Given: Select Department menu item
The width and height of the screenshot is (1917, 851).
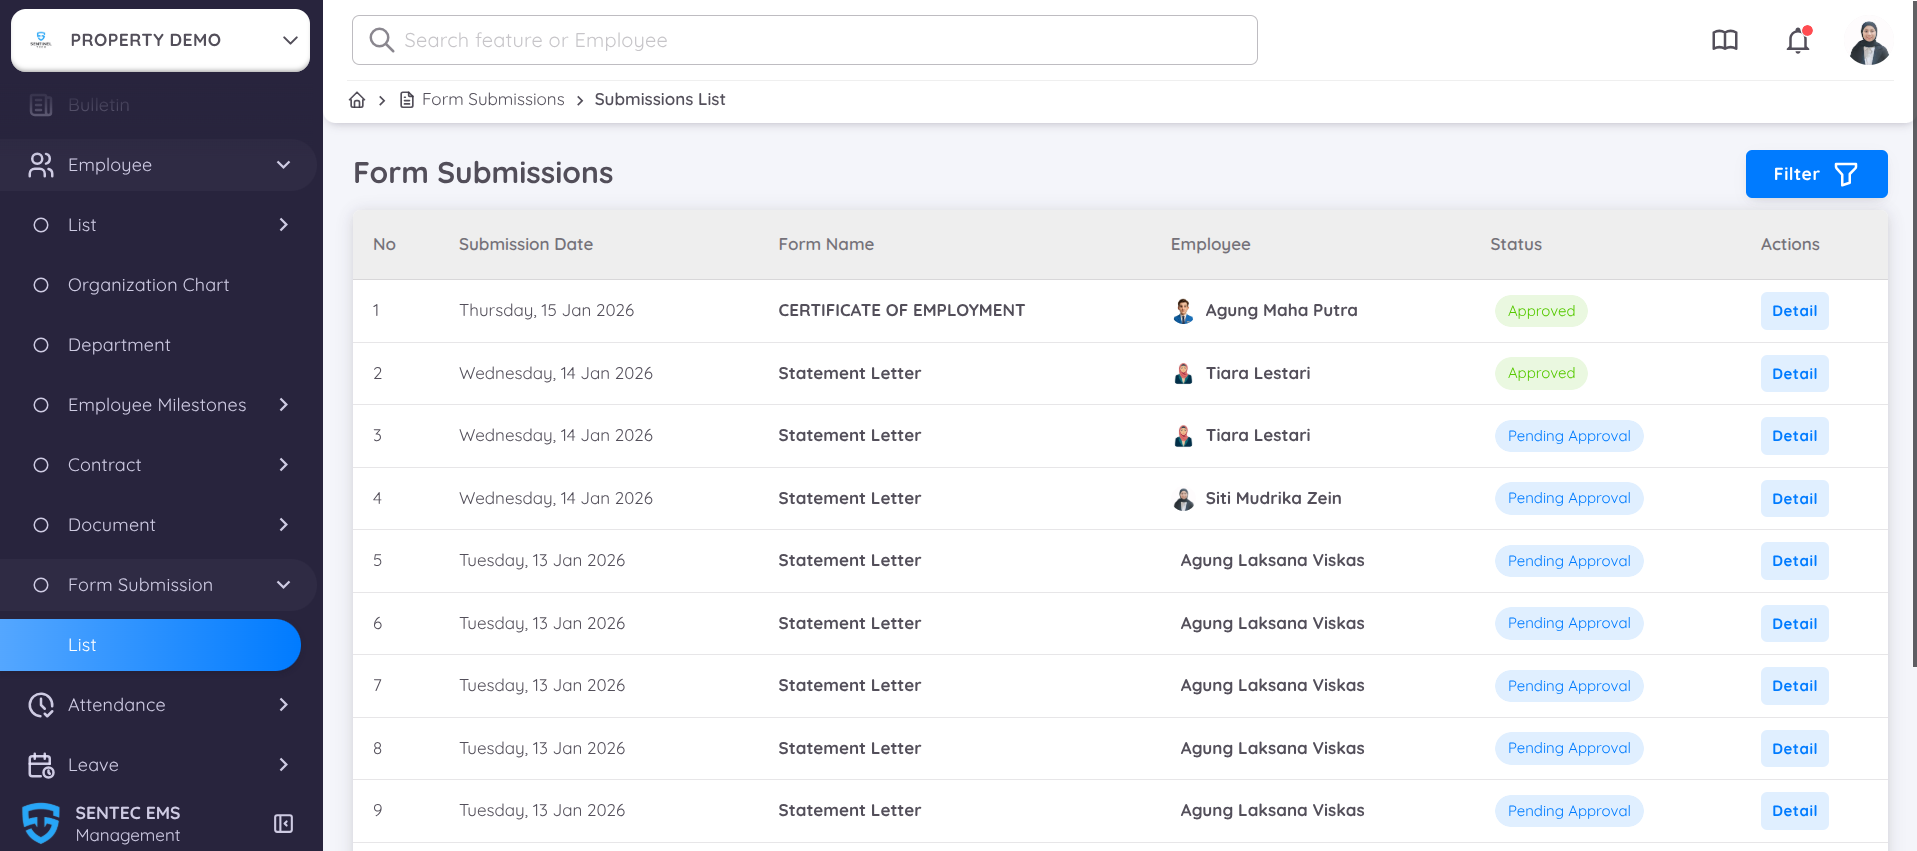Looking at the screenshot, I should coord(119,345).
